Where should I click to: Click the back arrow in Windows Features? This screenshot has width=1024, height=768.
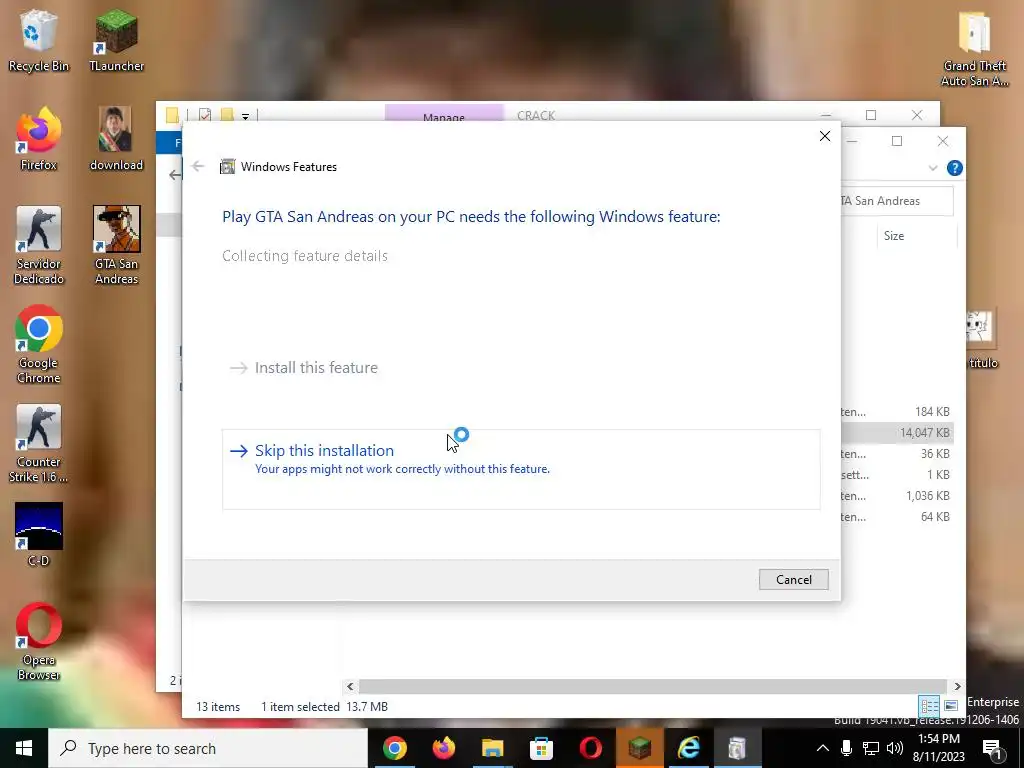click(198, 167)
